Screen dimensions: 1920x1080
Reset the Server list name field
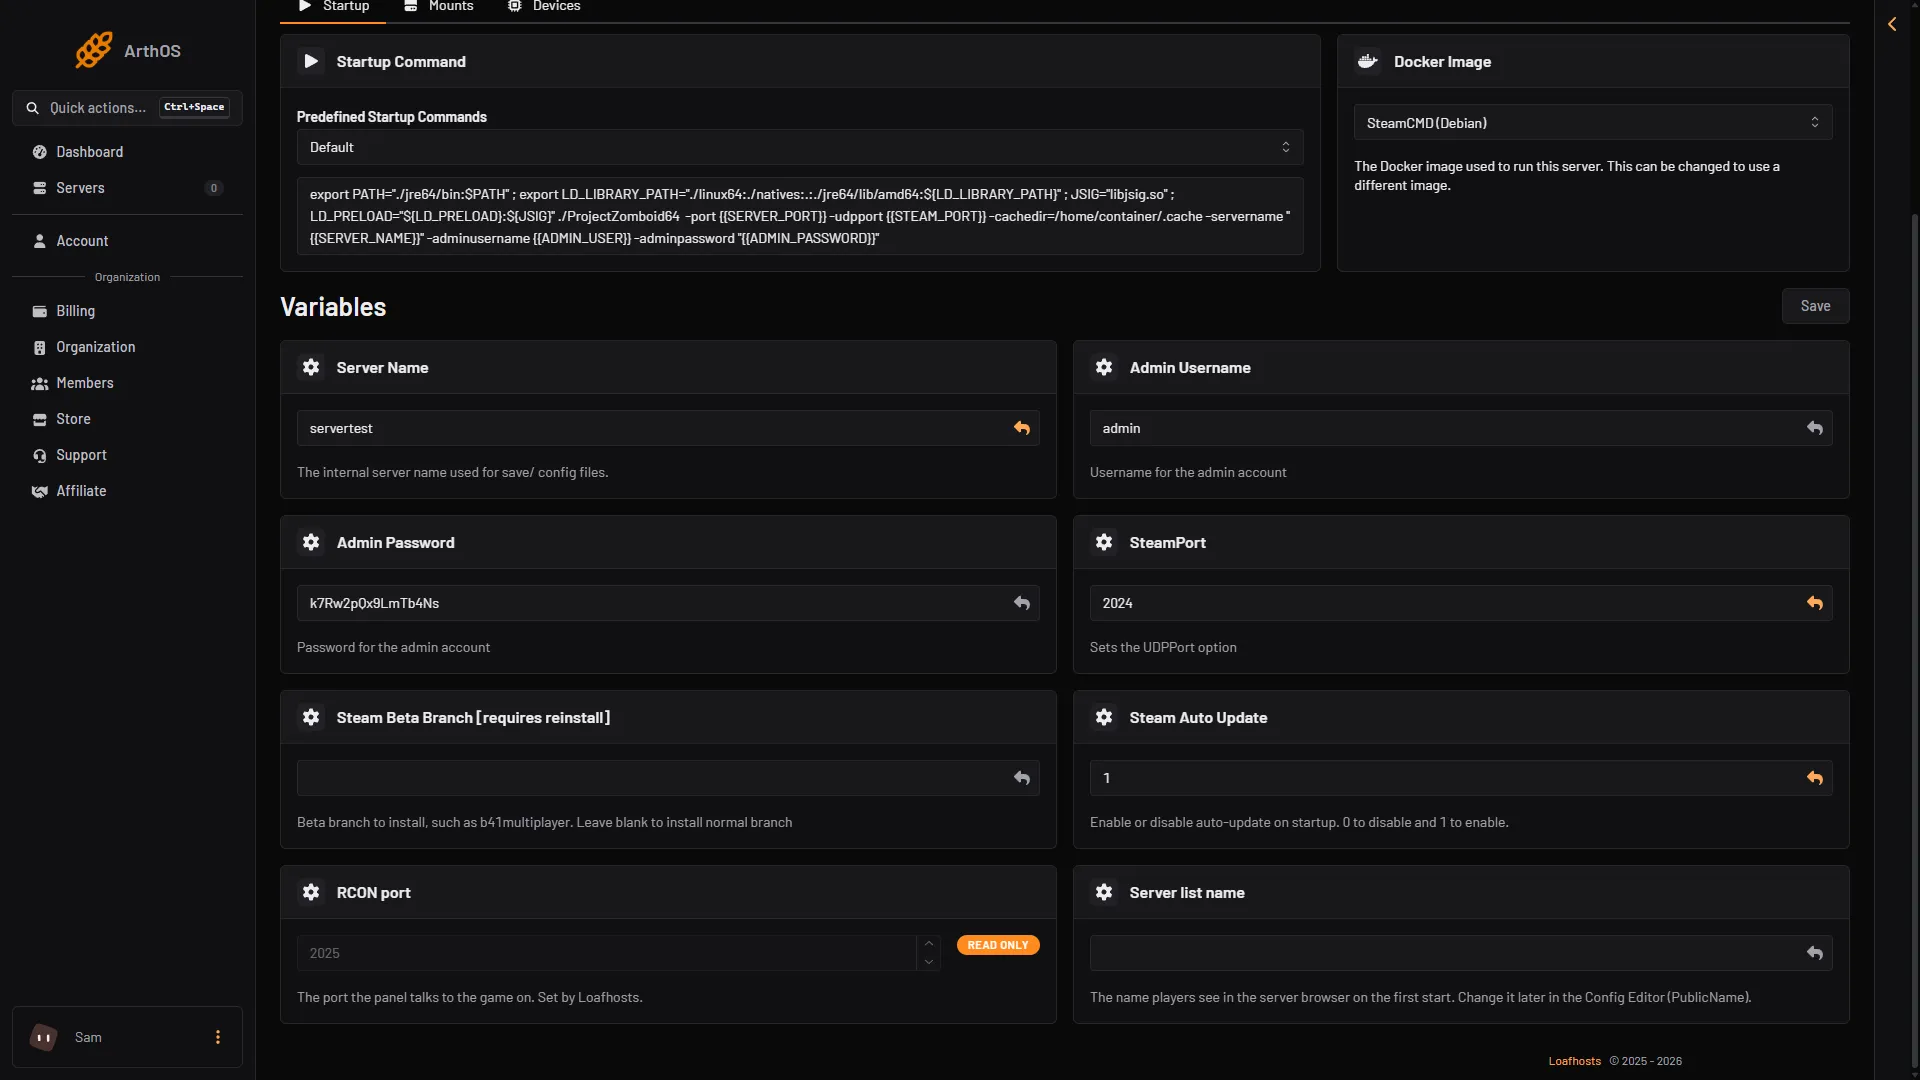click(1814, 953)
